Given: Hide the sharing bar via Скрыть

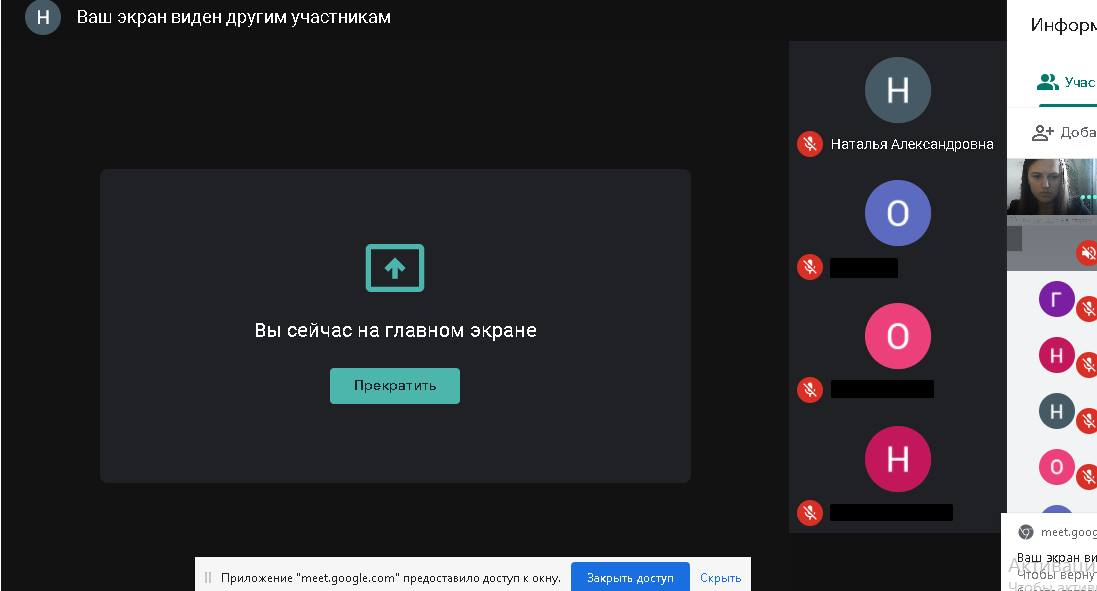Looking at the screenshot, I should pyautogui.click(x=720, y=577).
